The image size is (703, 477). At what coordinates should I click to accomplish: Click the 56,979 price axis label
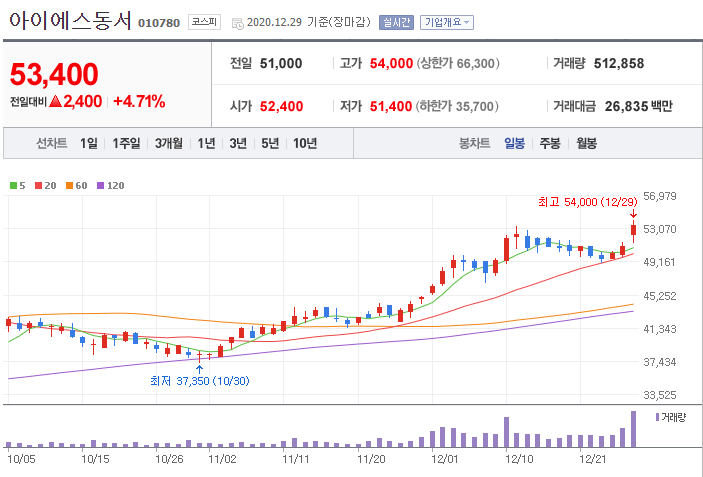coord(660,196)
